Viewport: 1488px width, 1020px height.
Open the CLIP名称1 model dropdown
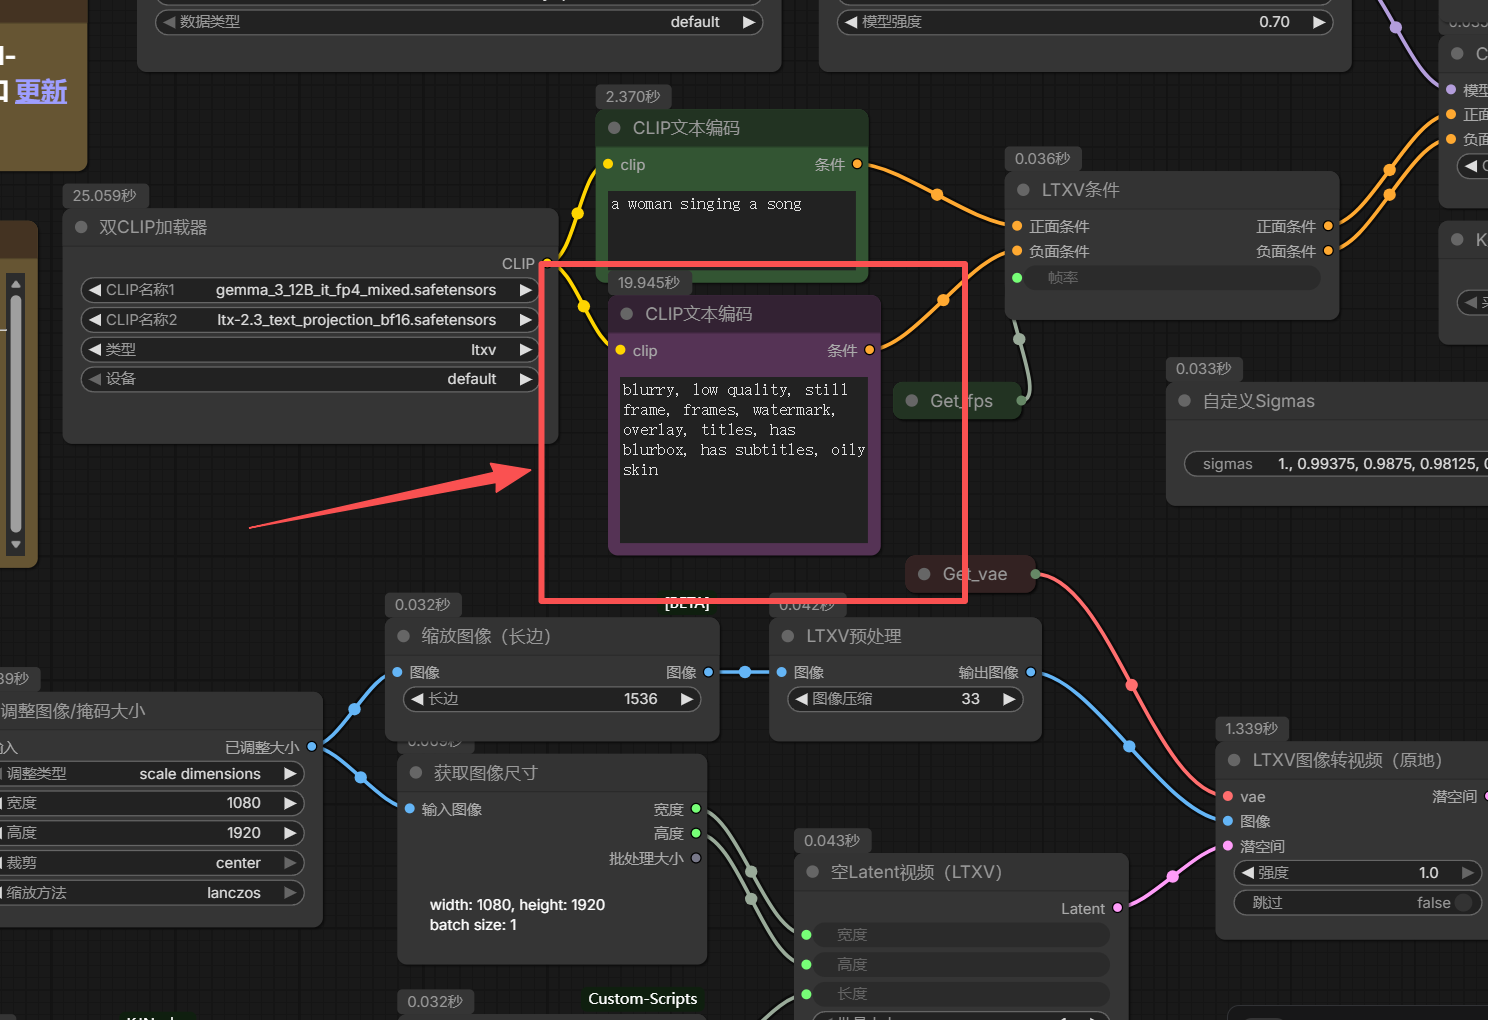point(310,290)
